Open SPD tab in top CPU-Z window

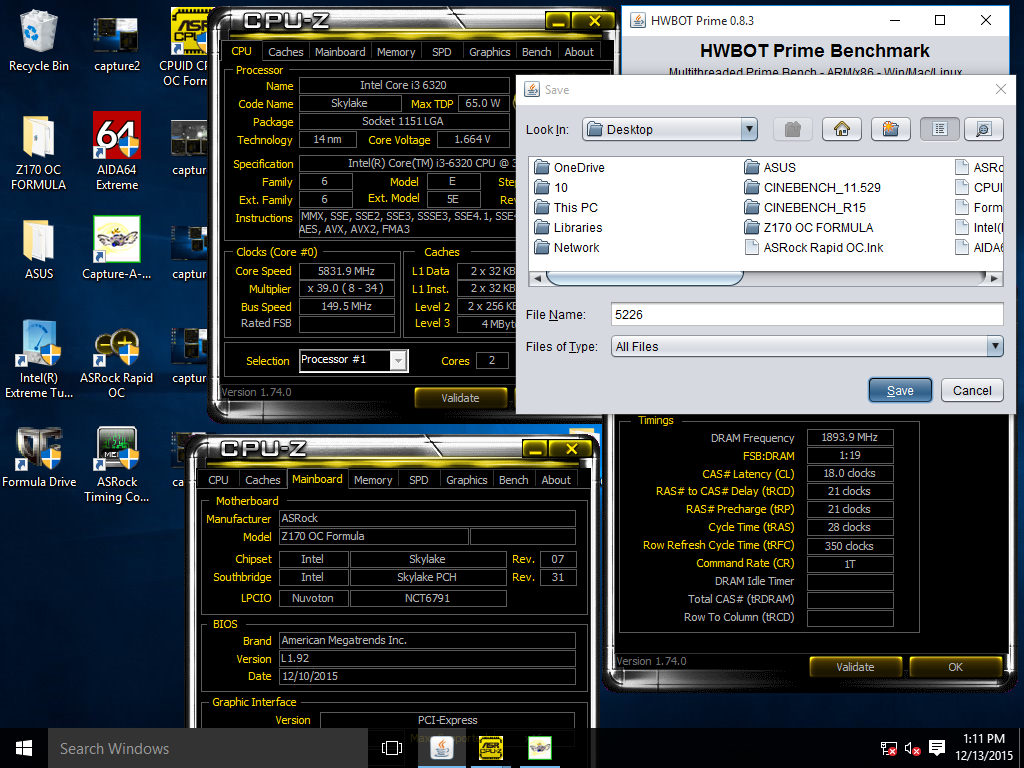(441, 52)
